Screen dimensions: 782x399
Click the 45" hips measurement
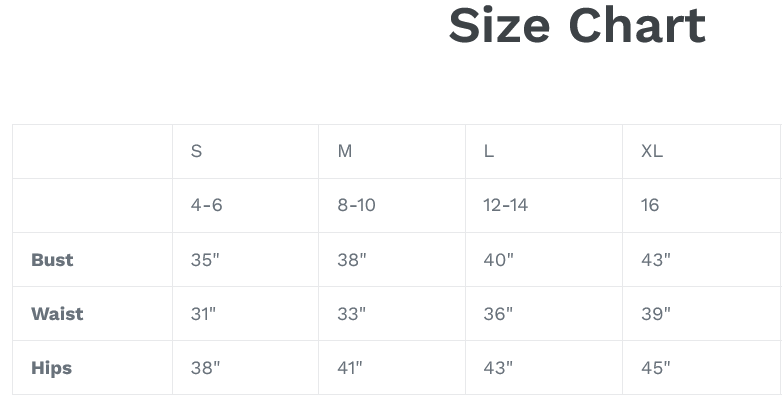656,368
